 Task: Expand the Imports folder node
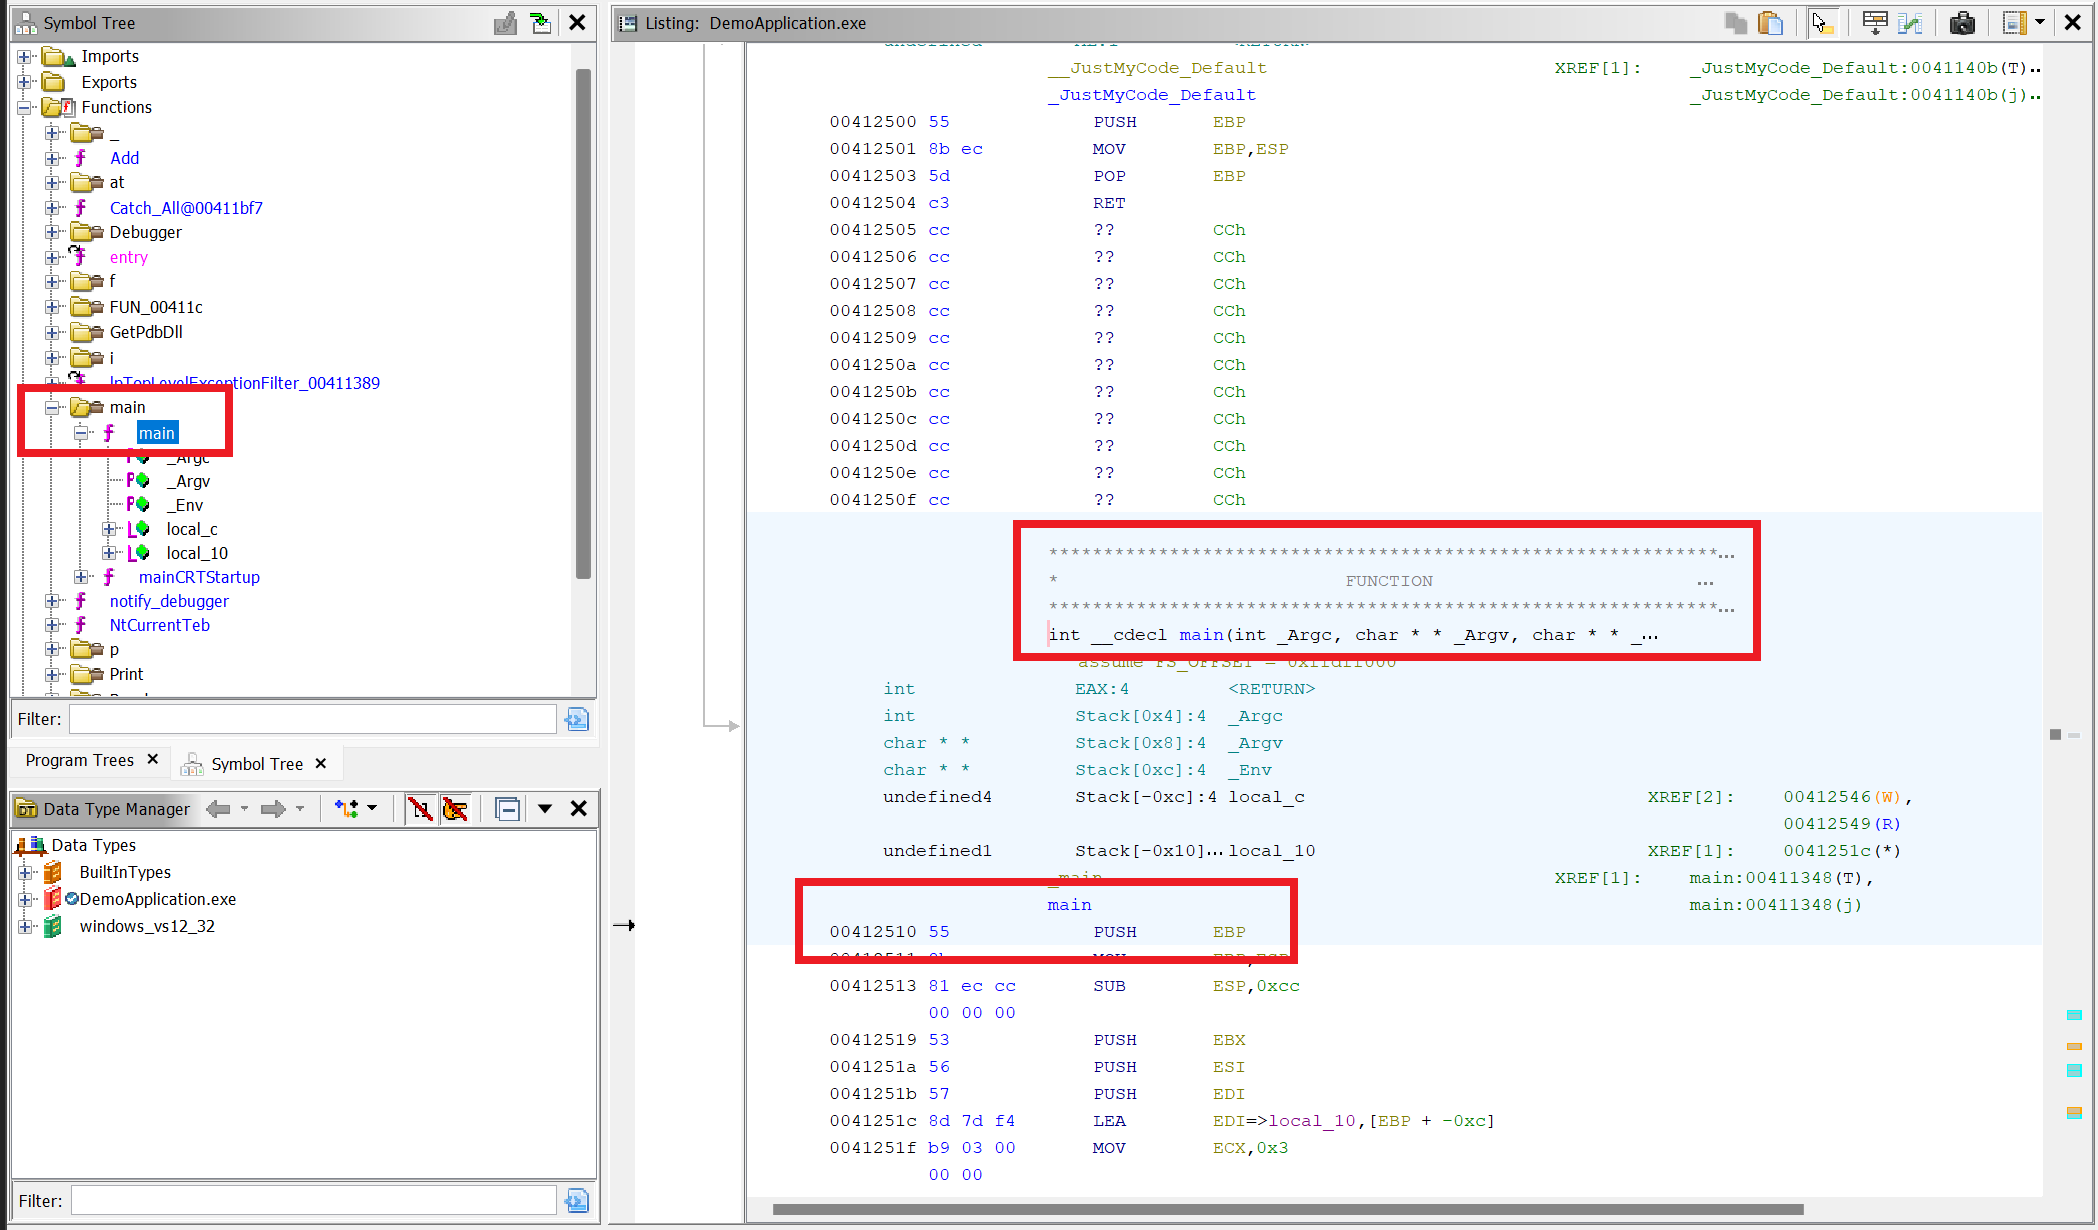pos(25,57)
